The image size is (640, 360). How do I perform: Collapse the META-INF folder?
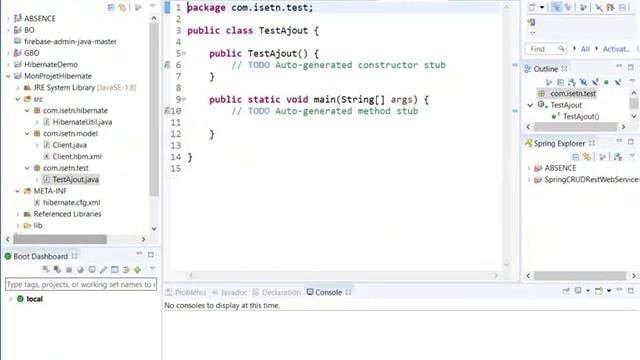tap(18, 191)
